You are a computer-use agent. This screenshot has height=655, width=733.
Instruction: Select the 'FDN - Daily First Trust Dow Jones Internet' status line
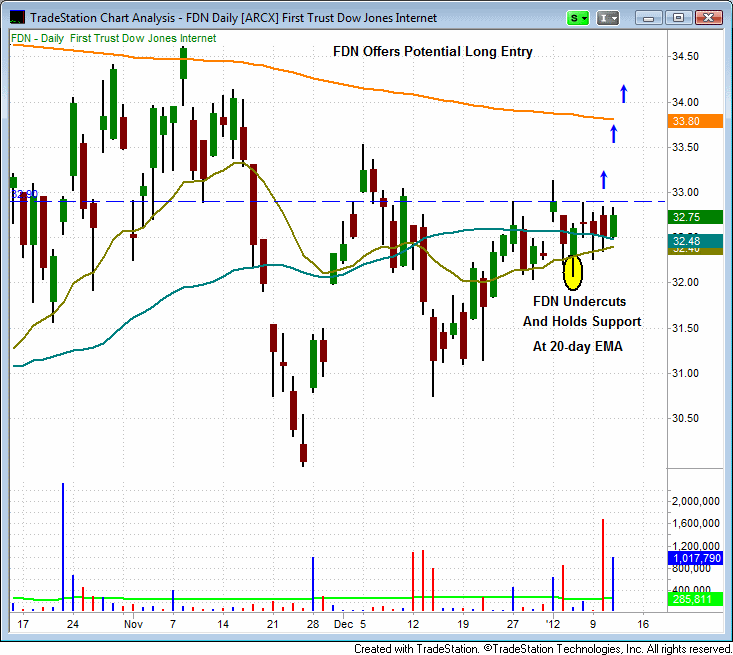pyautogui.click(x=114, y=38)
